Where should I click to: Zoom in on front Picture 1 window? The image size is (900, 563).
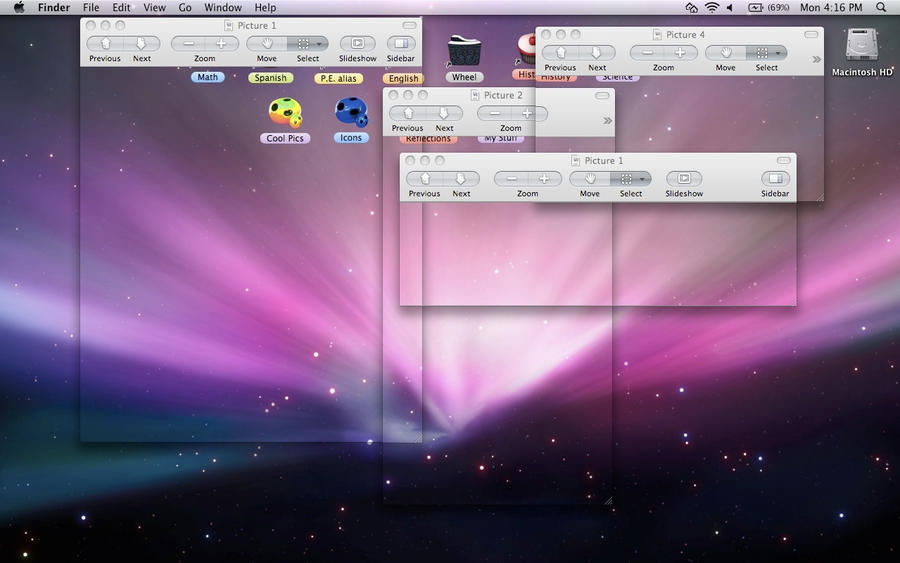544,179
